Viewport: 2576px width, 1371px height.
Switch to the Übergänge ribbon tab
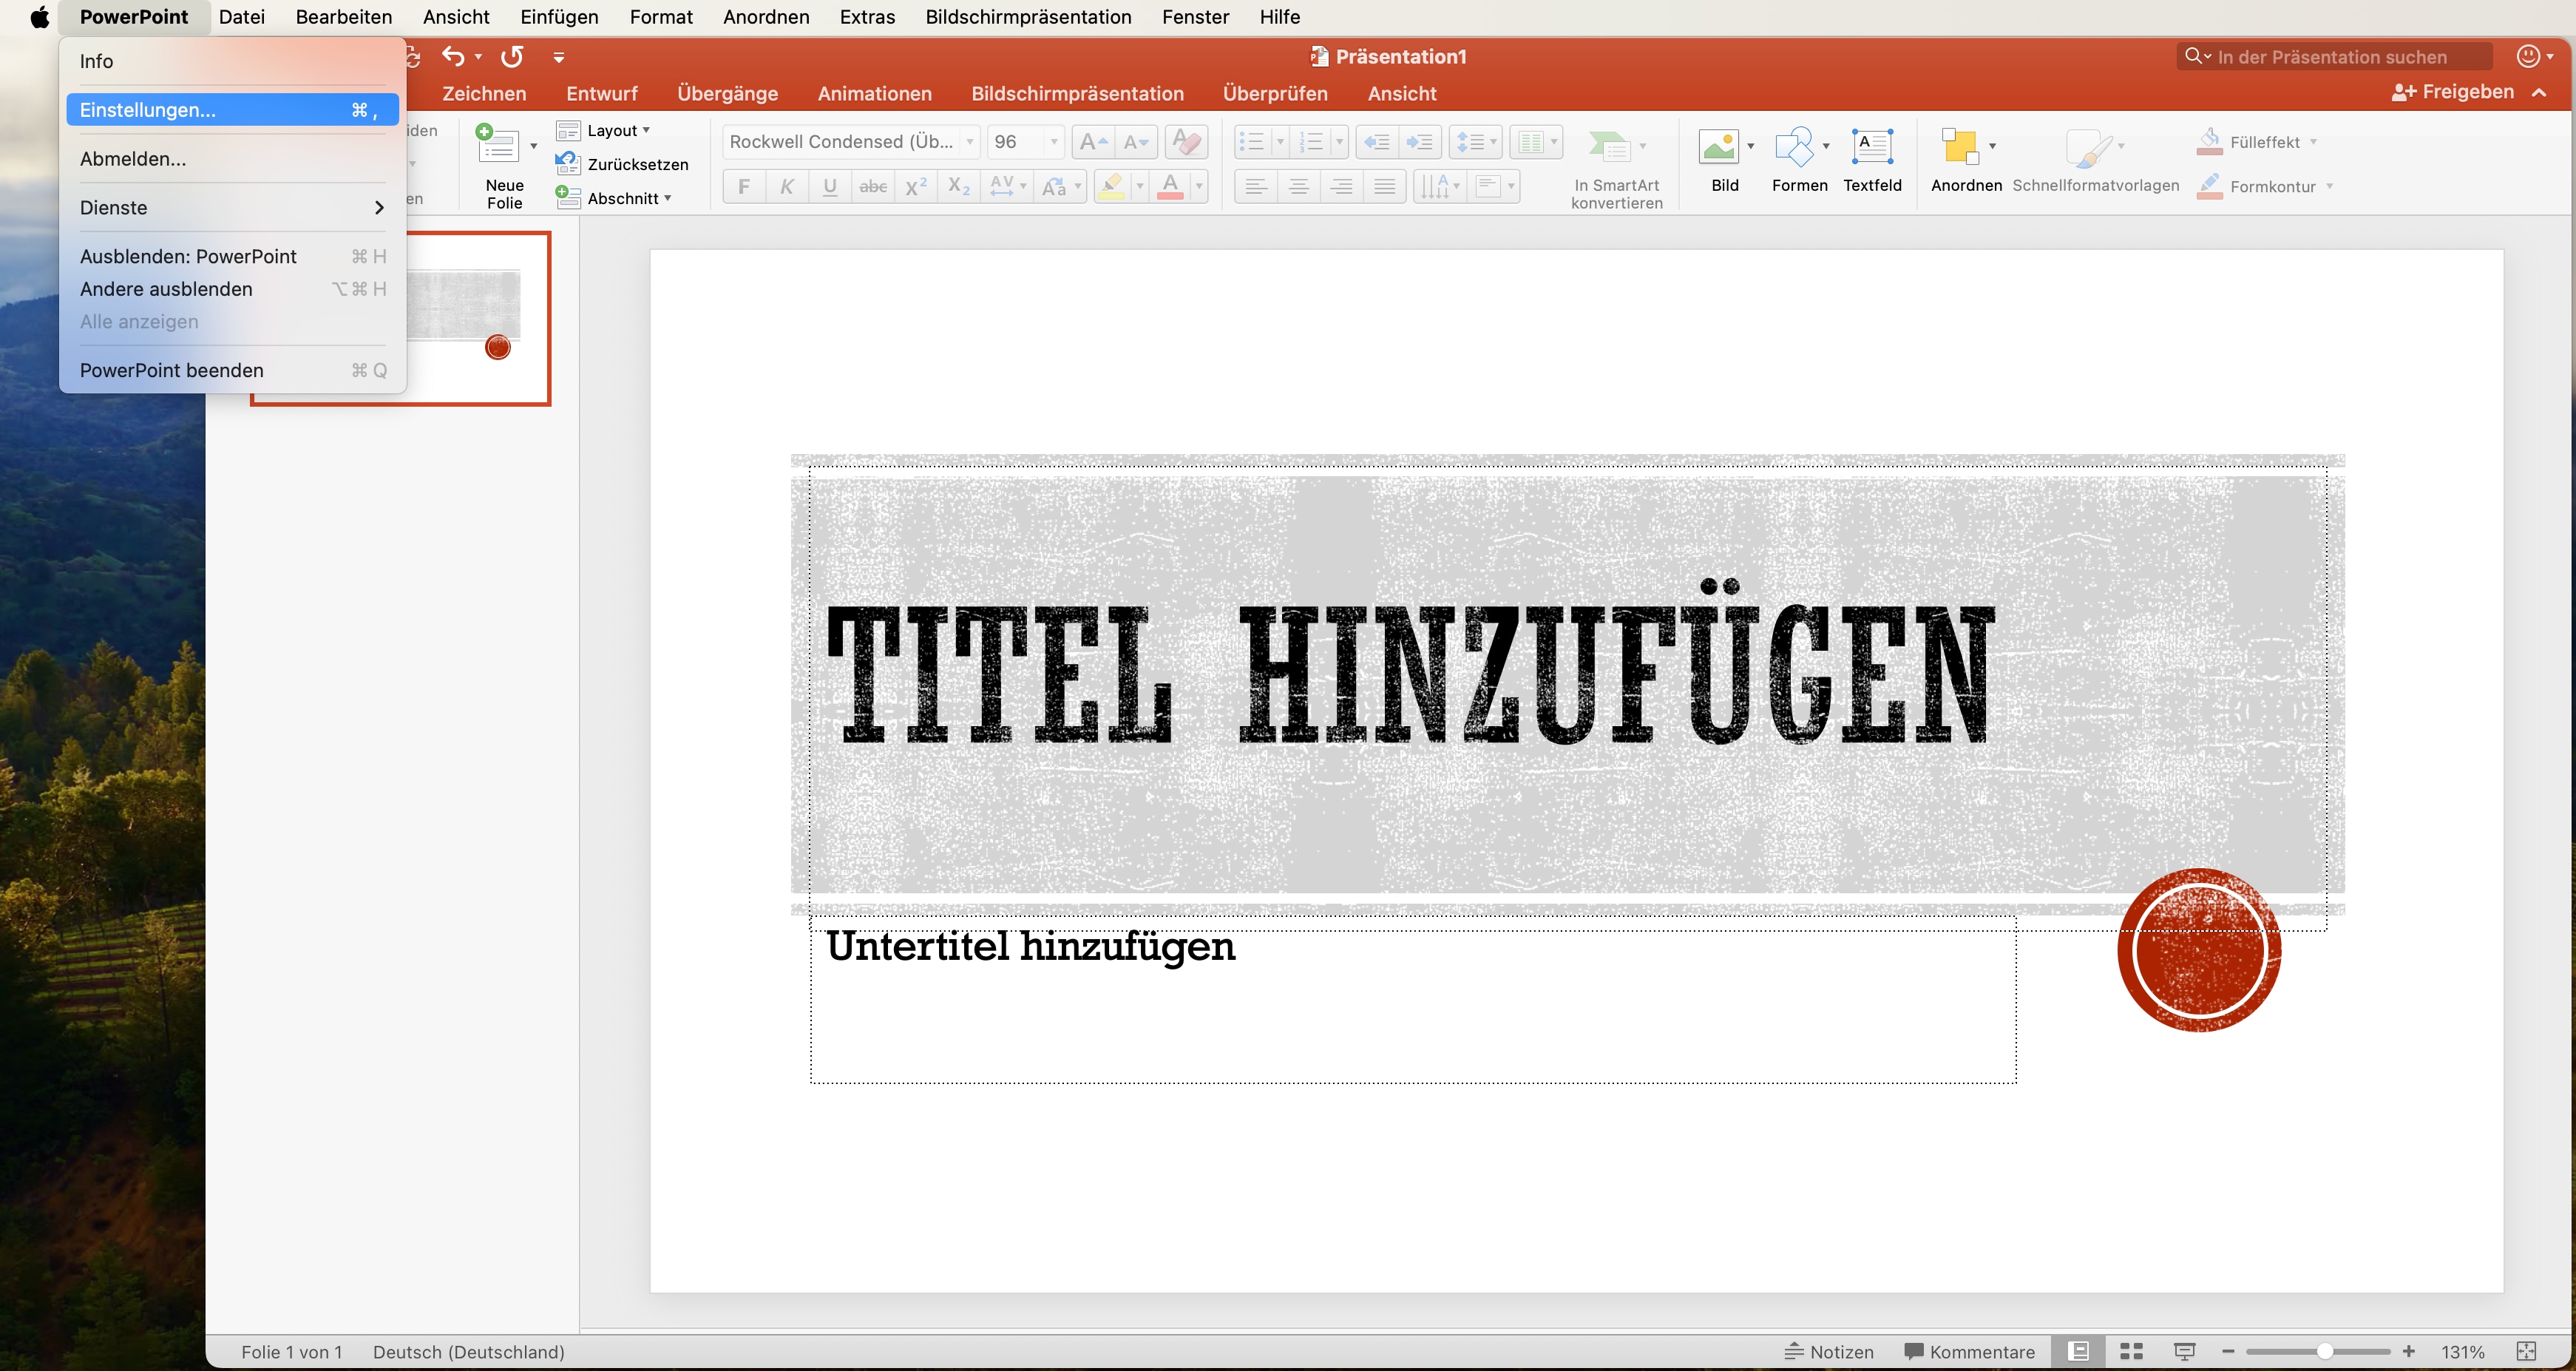(x=727, y=94)
